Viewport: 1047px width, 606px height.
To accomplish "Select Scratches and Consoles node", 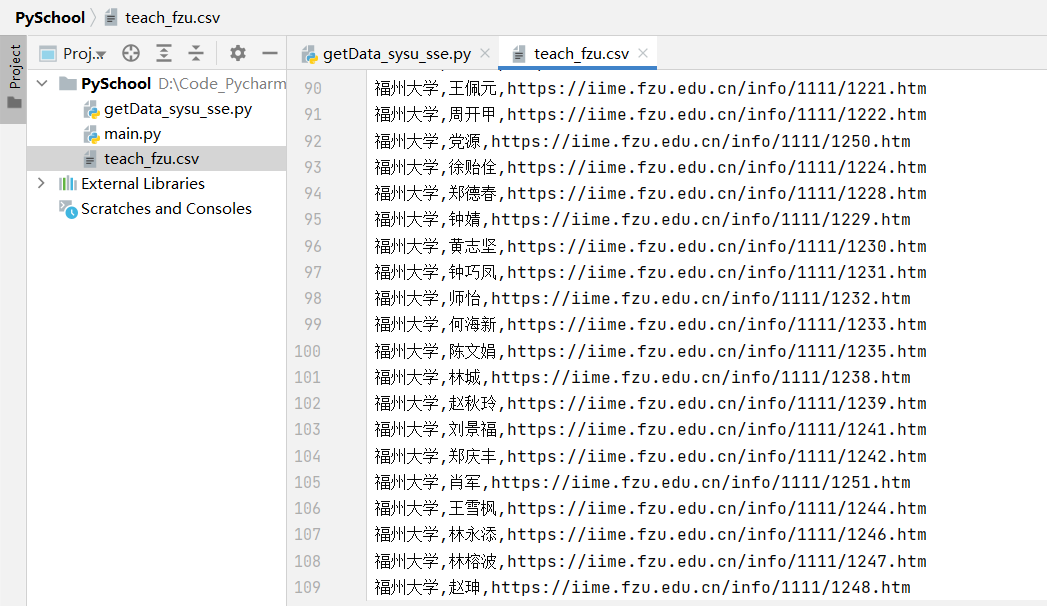I will [x=166, y=209].
